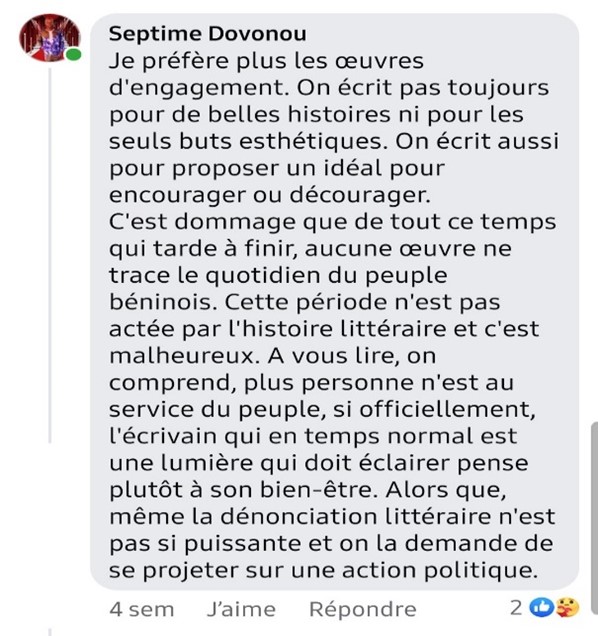Screen dimensions: 598x636
Task: Open the Septime Dovonou name link
Action: click(x=208, y=34)
